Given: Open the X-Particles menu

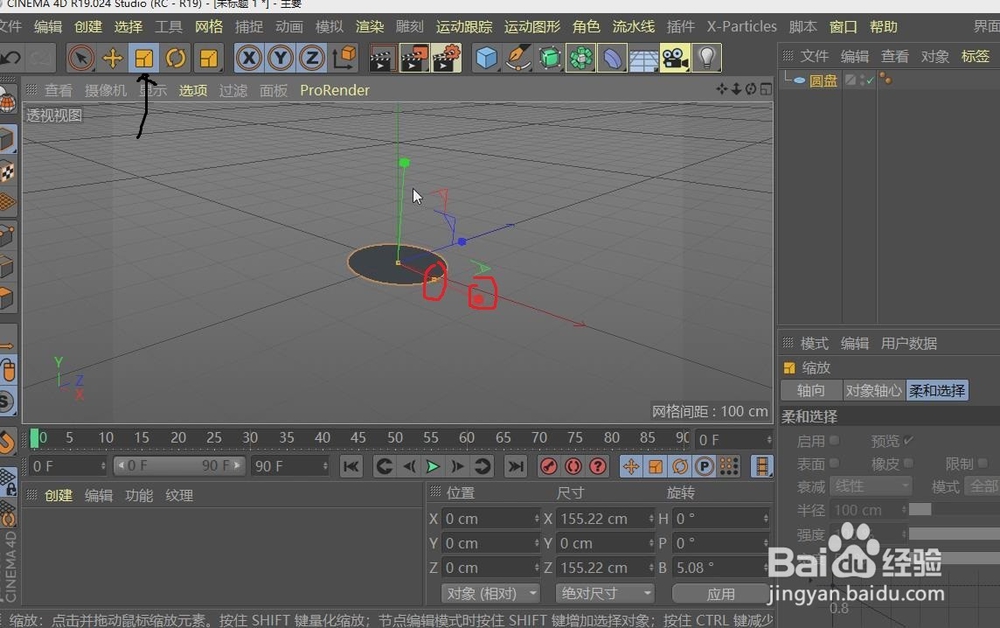Looking at the screenshot, I should pyautogui.click(x=742, y=27).
